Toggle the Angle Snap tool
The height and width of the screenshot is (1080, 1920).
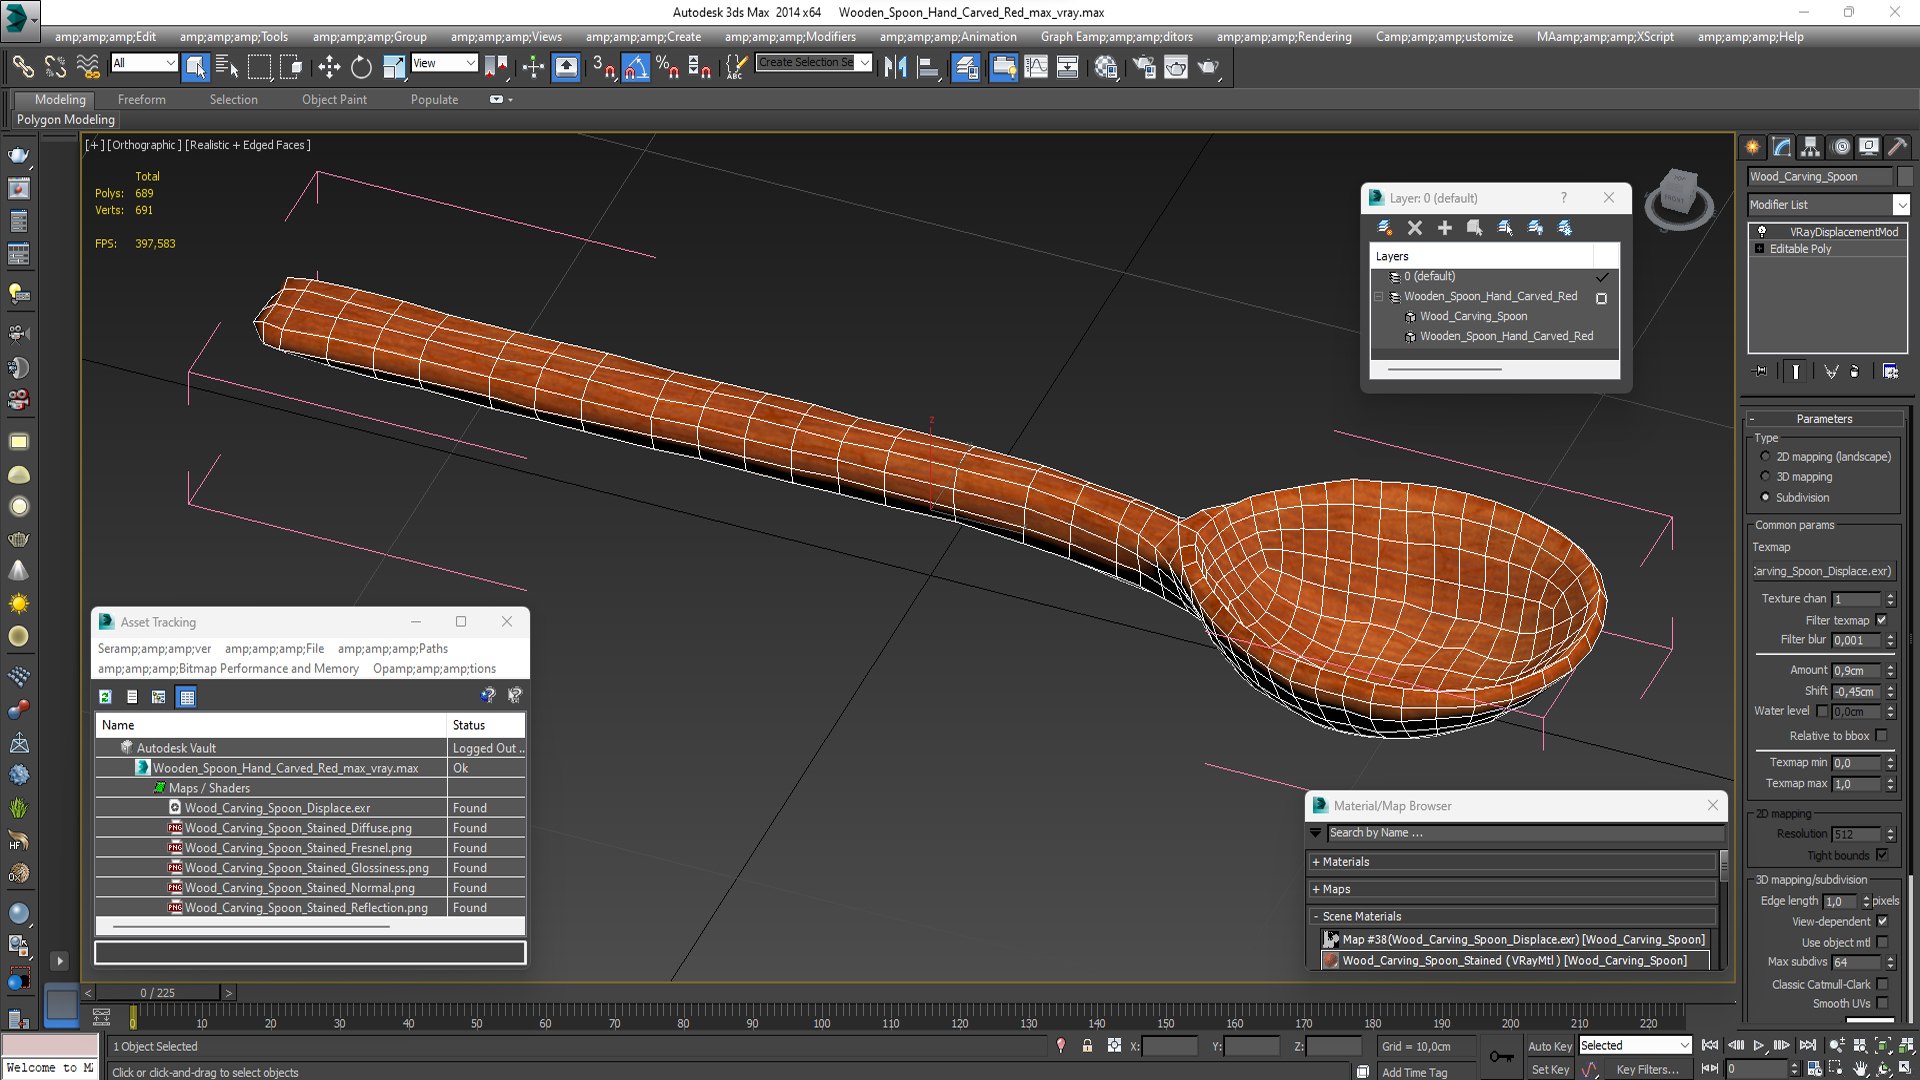coord(636,67)
